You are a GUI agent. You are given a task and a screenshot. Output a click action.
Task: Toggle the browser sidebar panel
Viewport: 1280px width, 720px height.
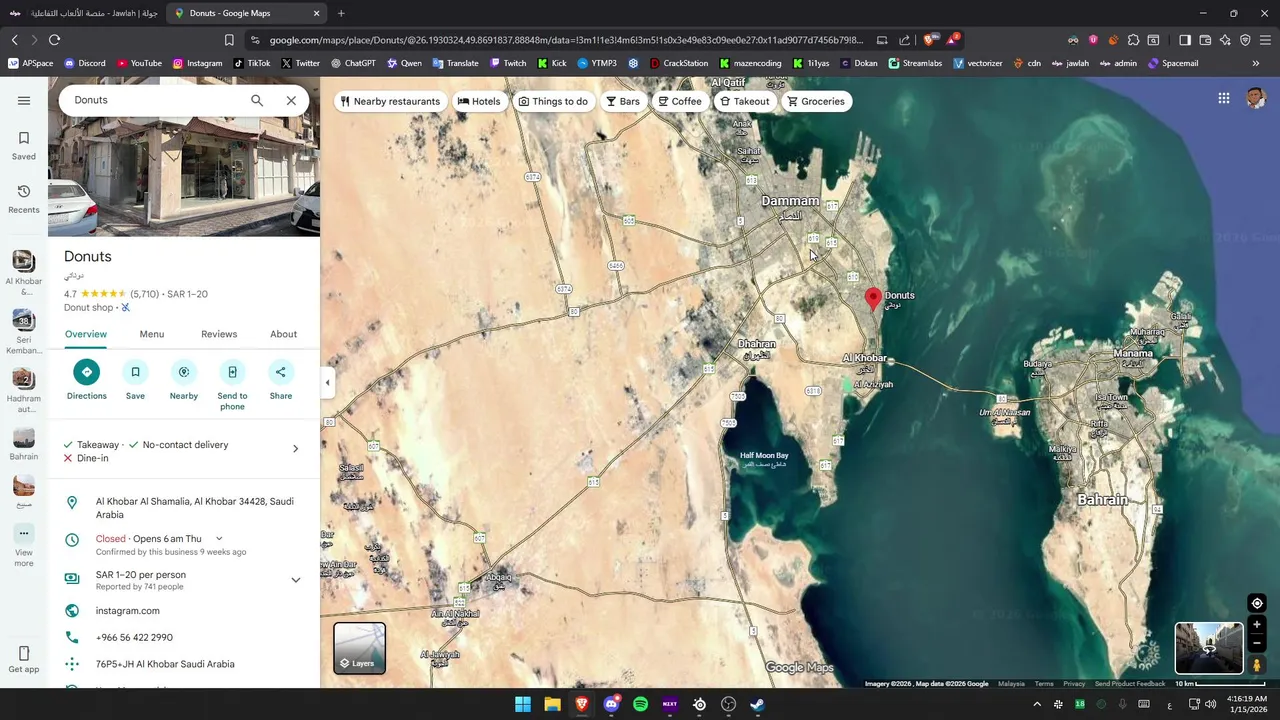(x=1185, y=40)
